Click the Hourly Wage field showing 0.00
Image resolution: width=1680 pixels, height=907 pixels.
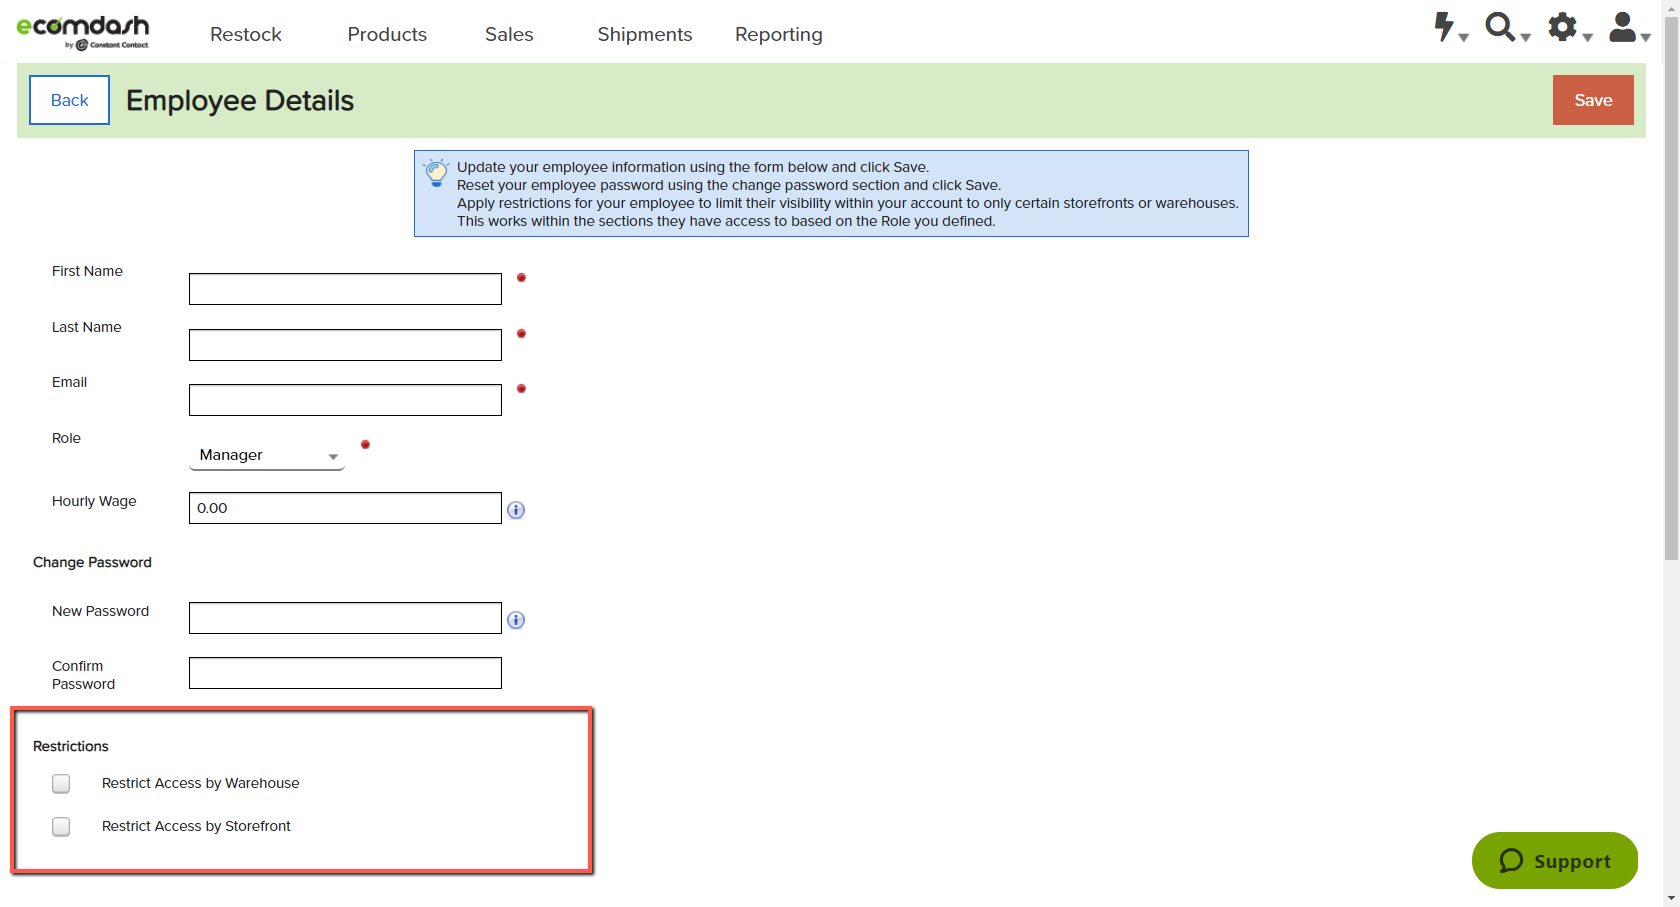pyautogui.click(x=345, y=508)
